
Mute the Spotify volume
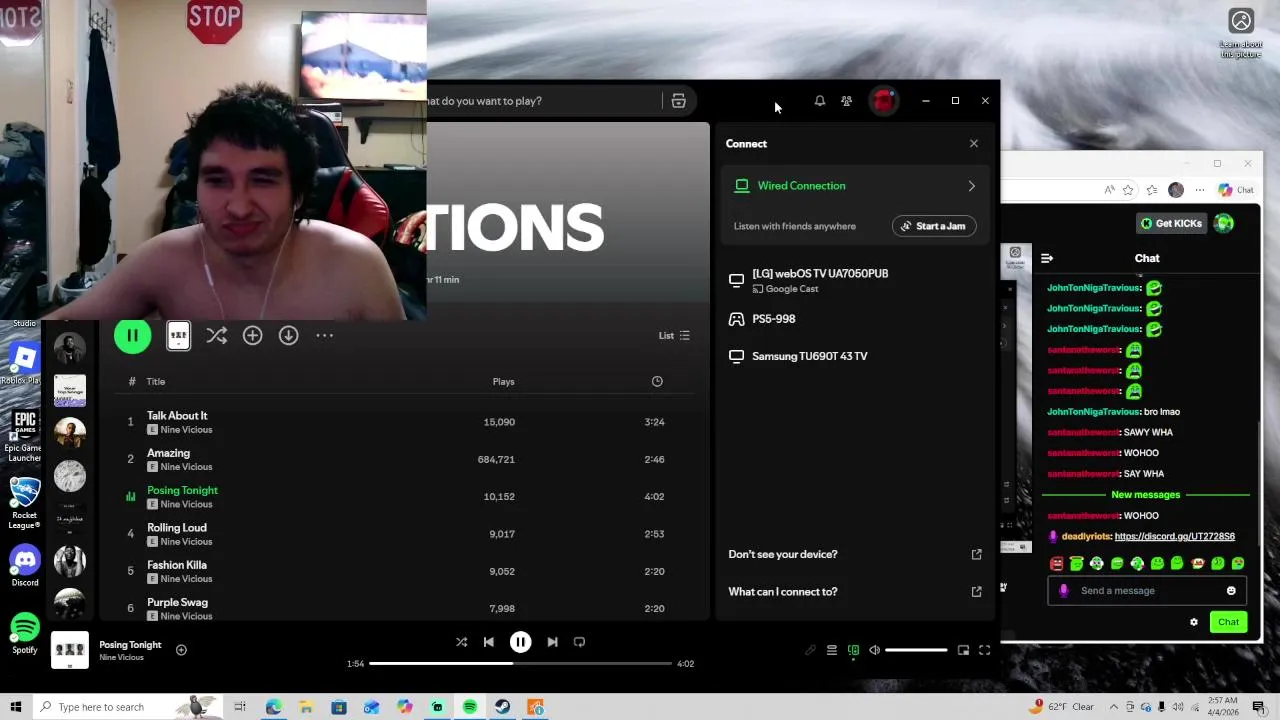click(x=875, y=650)
